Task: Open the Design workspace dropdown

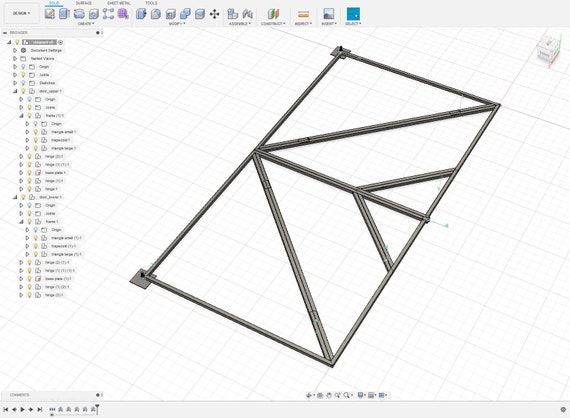Action: pos(21,13)
